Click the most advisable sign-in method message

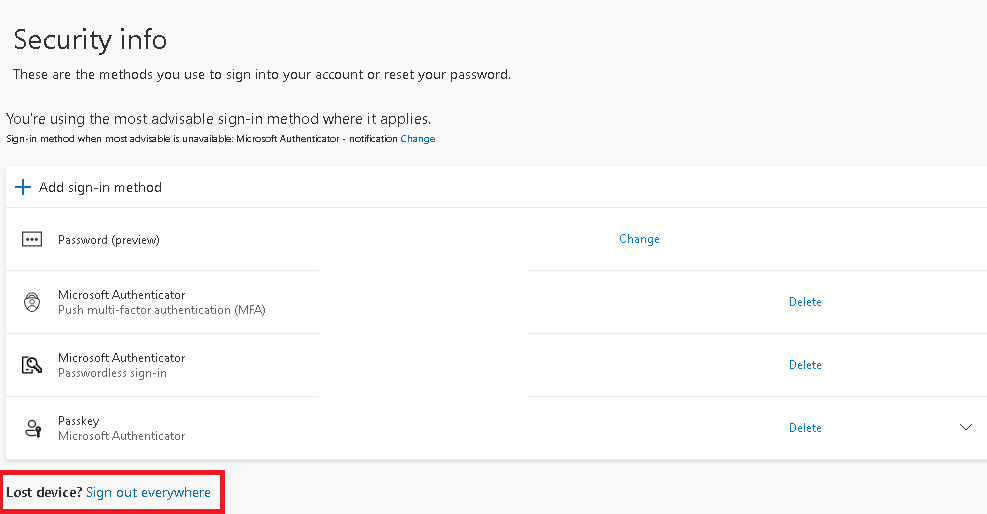[x=218, y=119]
